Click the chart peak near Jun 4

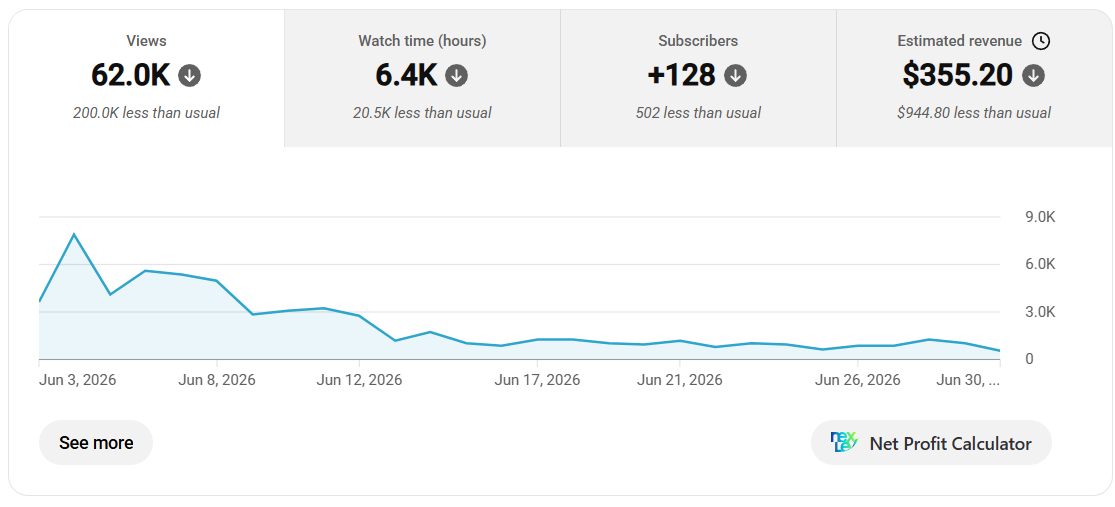74,234
